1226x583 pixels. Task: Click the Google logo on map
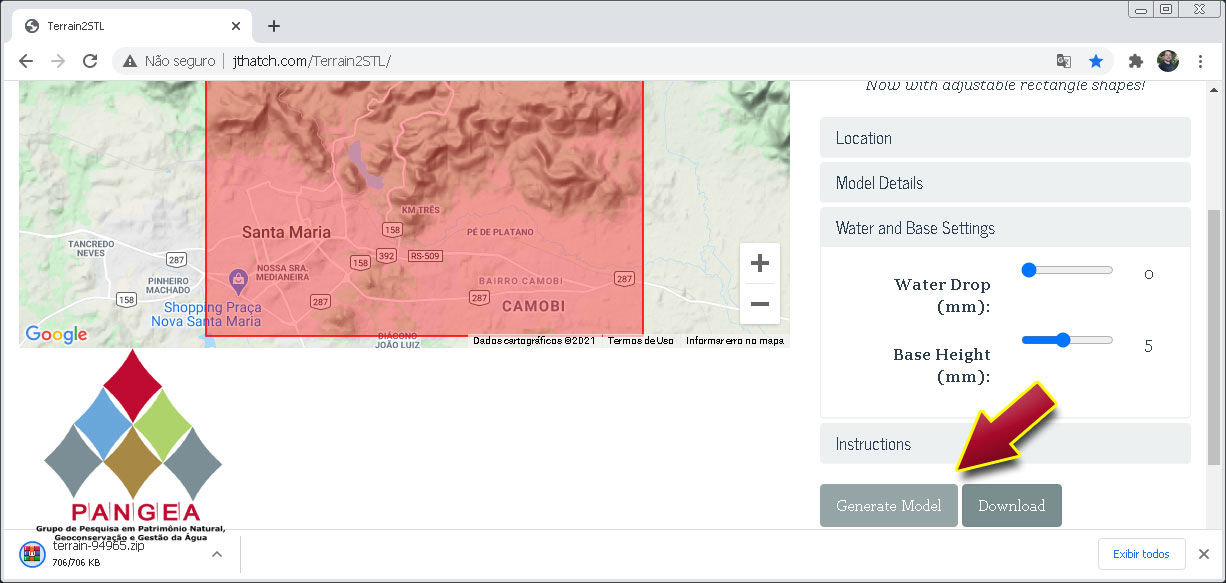tap(56, 335)
